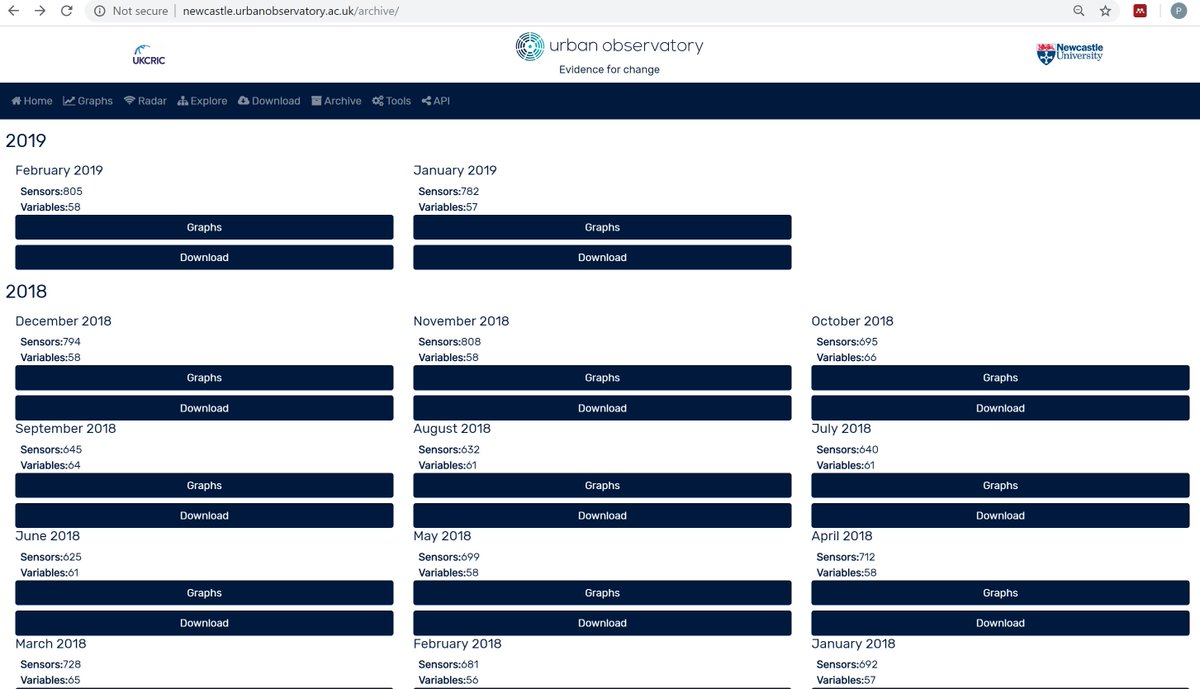
Task: View Graphs for February 2019
Action: pos(204,227)
